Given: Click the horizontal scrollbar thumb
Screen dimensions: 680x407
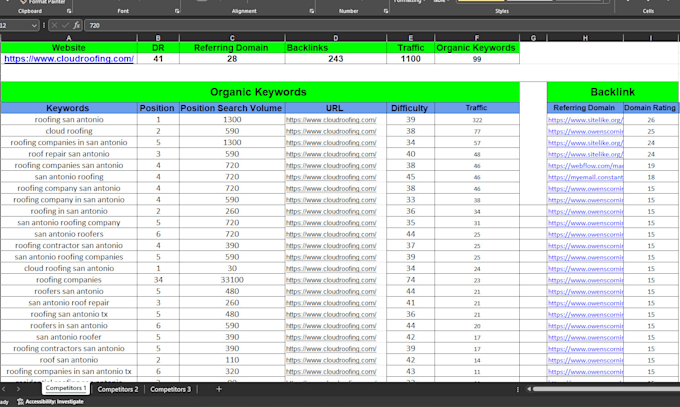Looking at the screenshot, I should click(606, 389).
